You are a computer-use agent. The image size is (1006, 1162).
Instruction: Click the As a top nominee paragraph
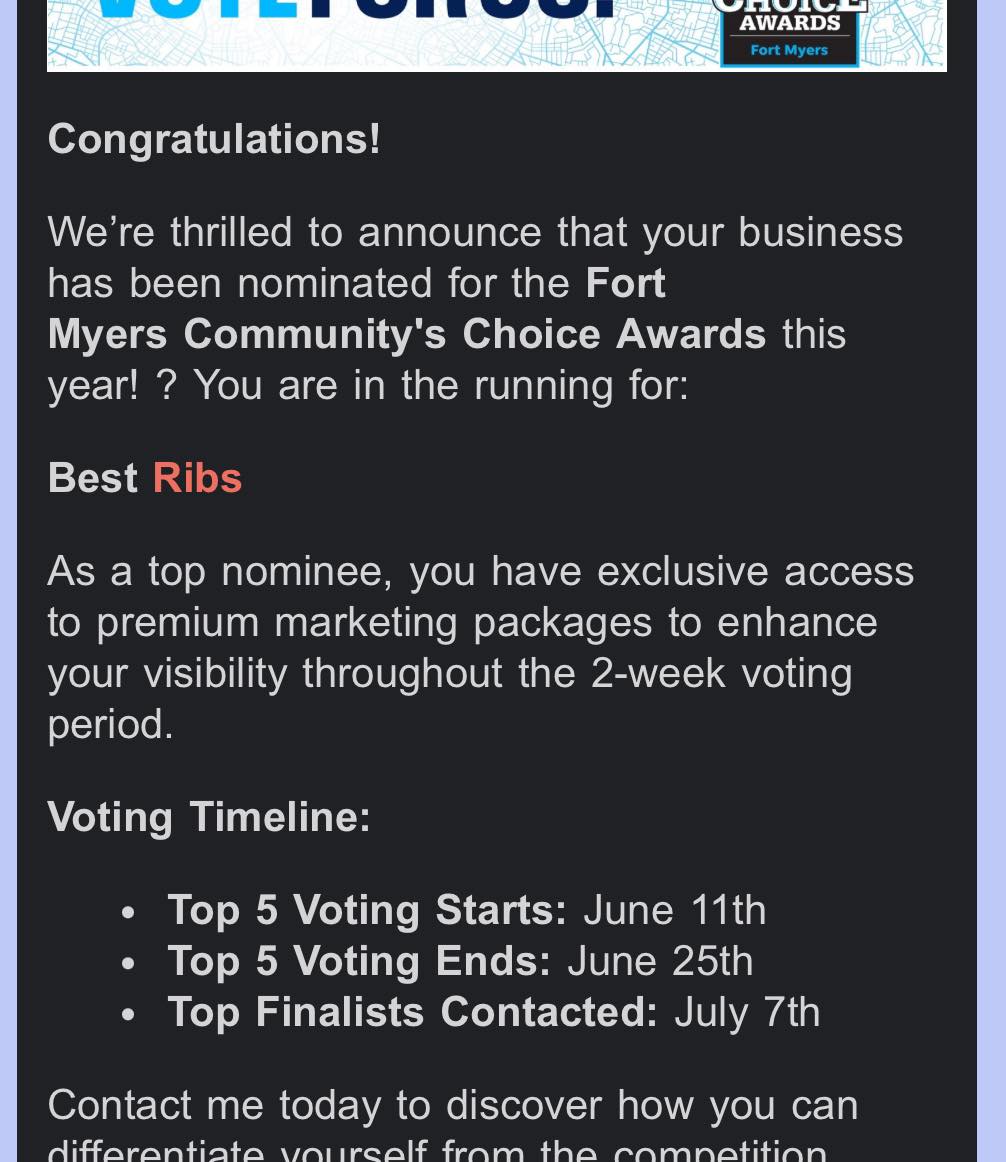point(480,648)
